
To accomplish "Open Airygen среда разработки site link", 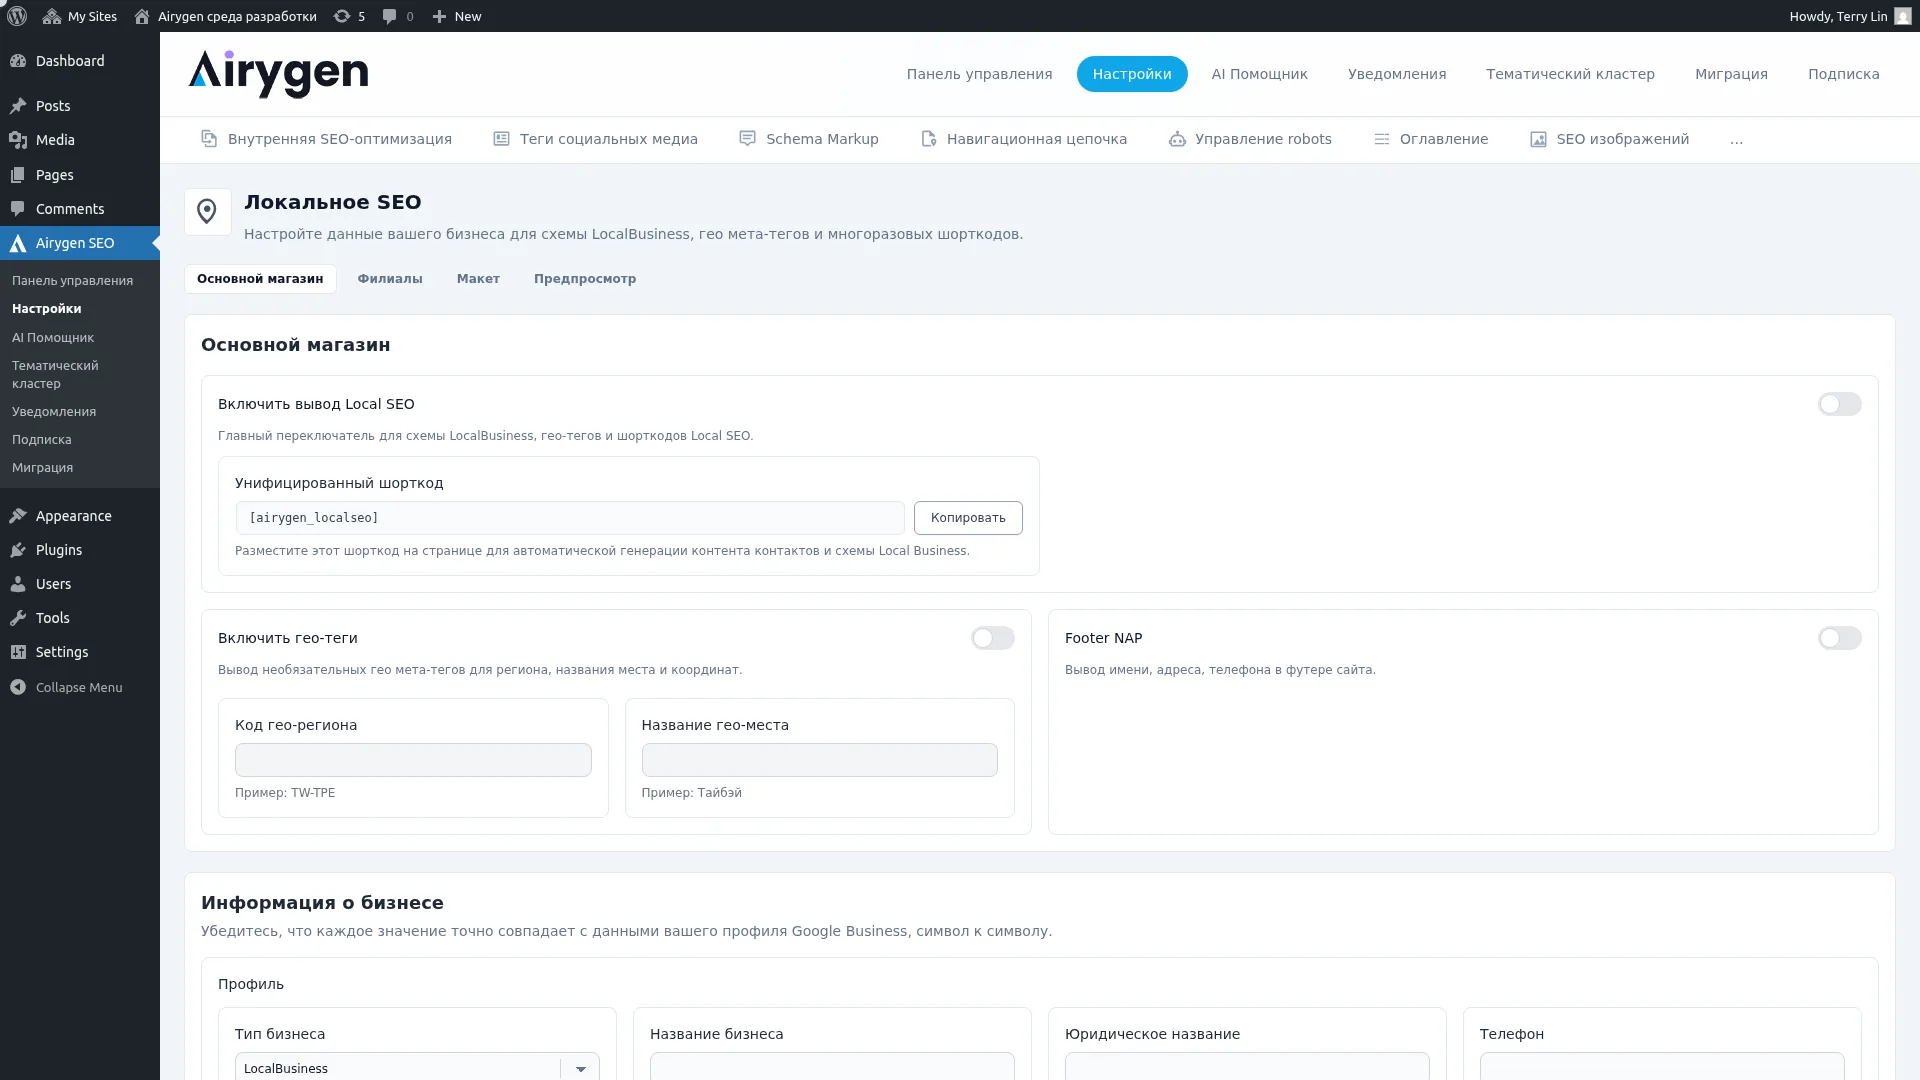I will (225, 16).
